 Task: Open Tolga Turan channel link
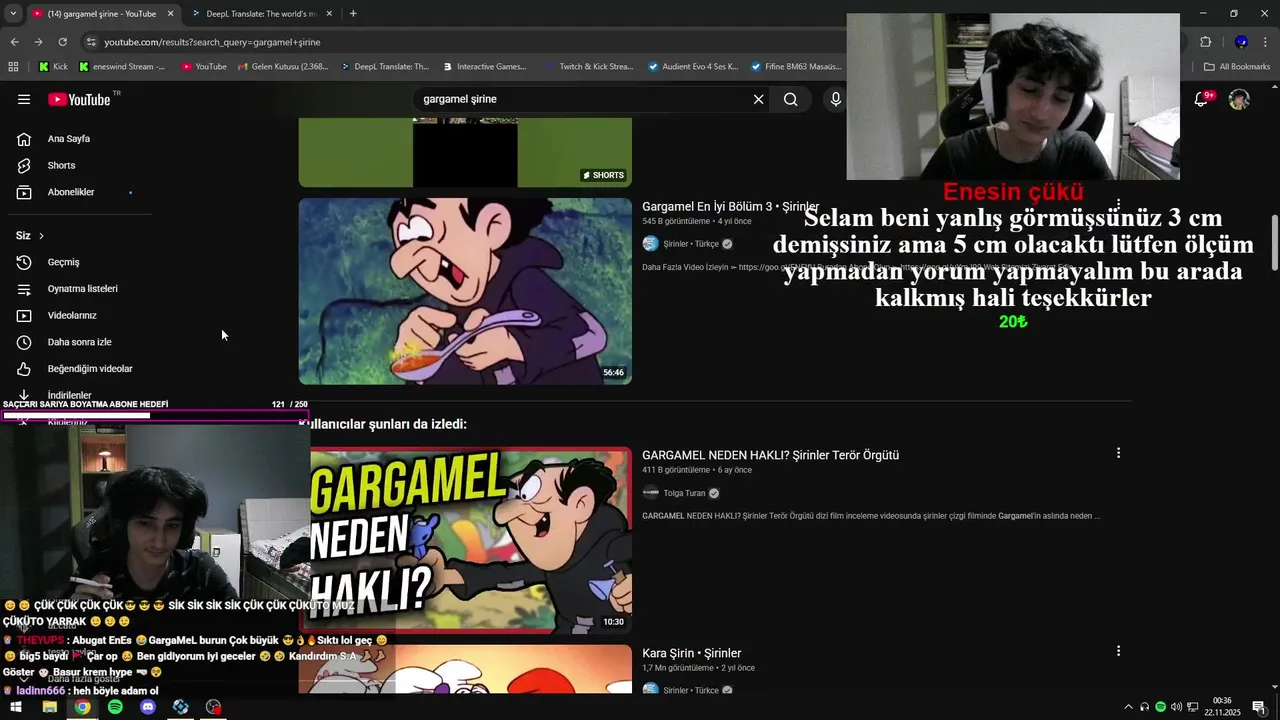tap(684, 493)
